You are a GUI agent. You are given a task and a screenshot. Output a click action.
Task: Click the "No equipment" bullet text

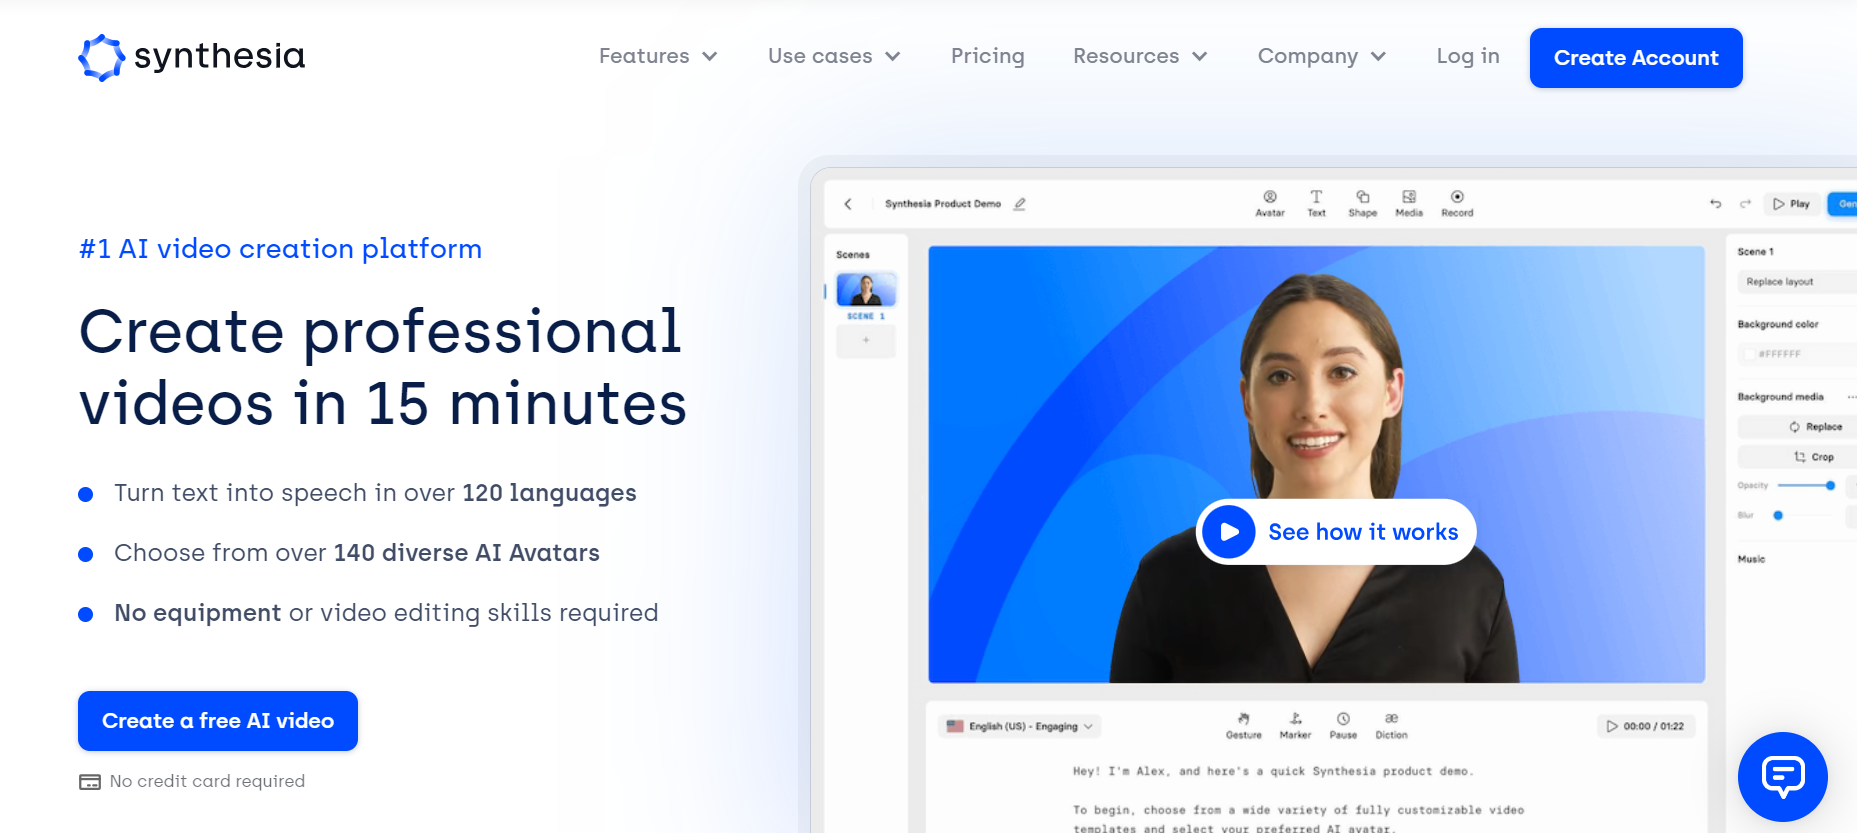(x=197, y=613)
